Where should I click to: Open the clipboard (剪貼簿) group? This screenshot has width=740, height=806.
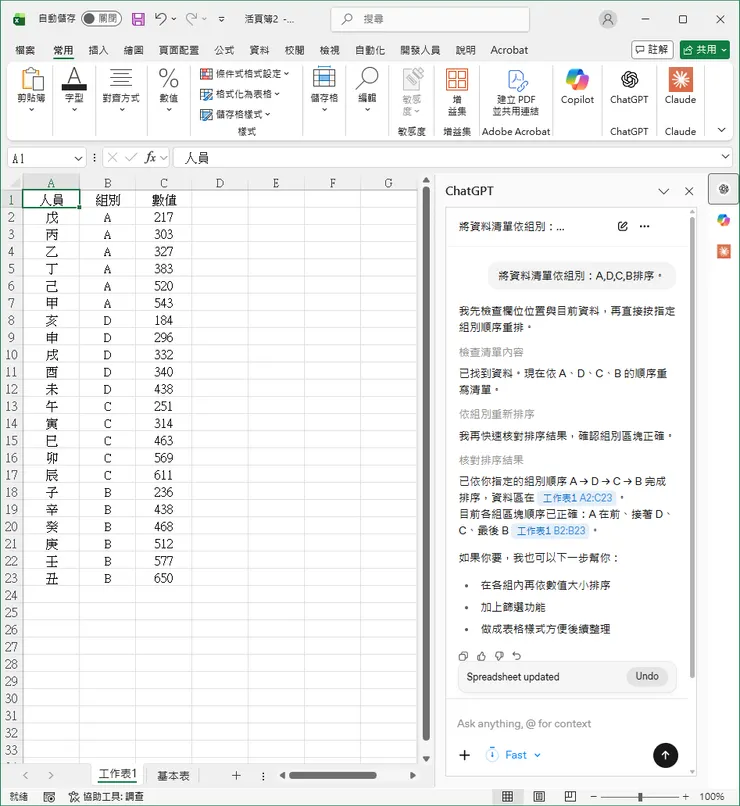pos(31,90)
